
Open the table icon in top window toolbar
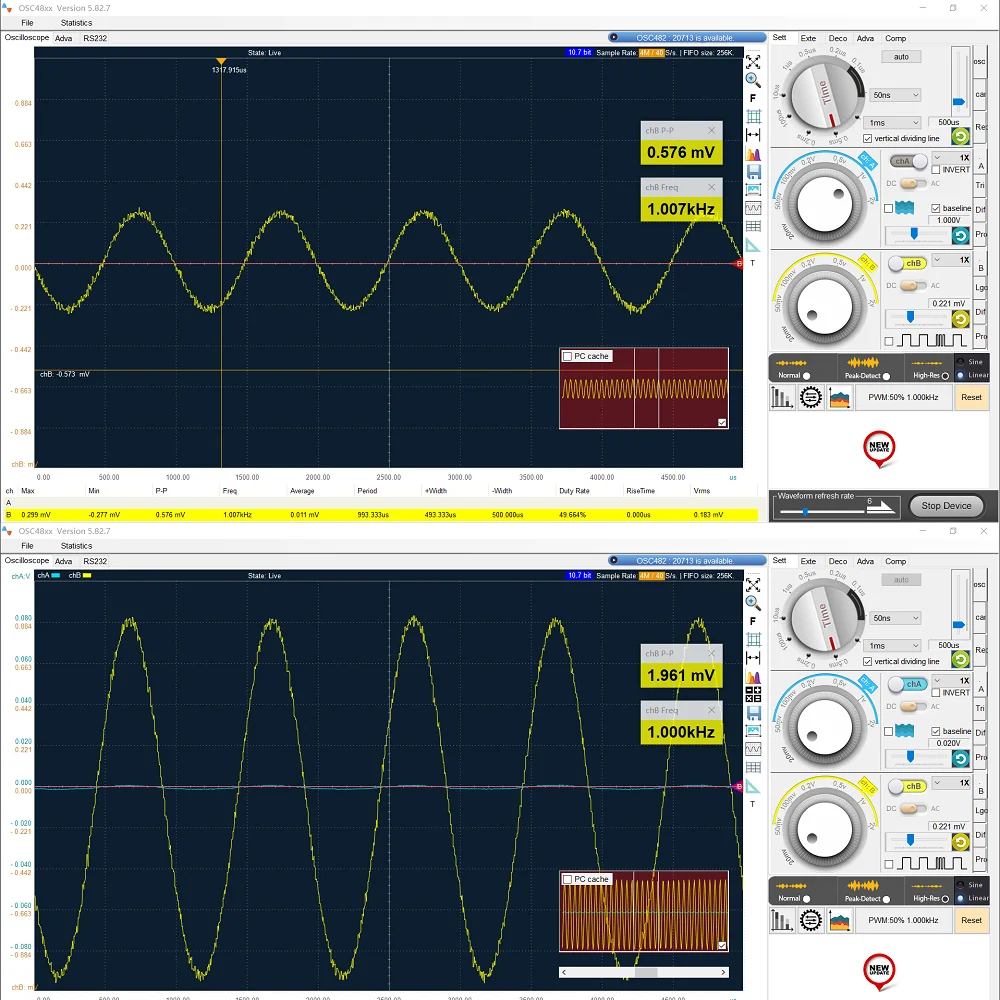pos(753,226)
